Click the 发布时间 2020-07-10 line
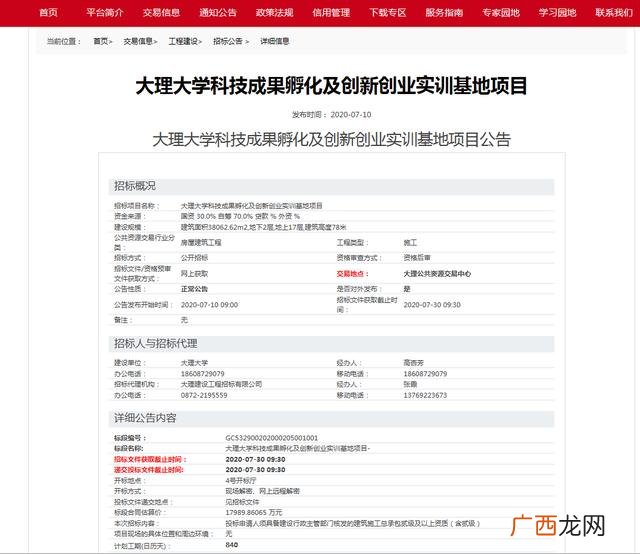The height and width of the screenshot is (554, 640). [x=331, y=115]
